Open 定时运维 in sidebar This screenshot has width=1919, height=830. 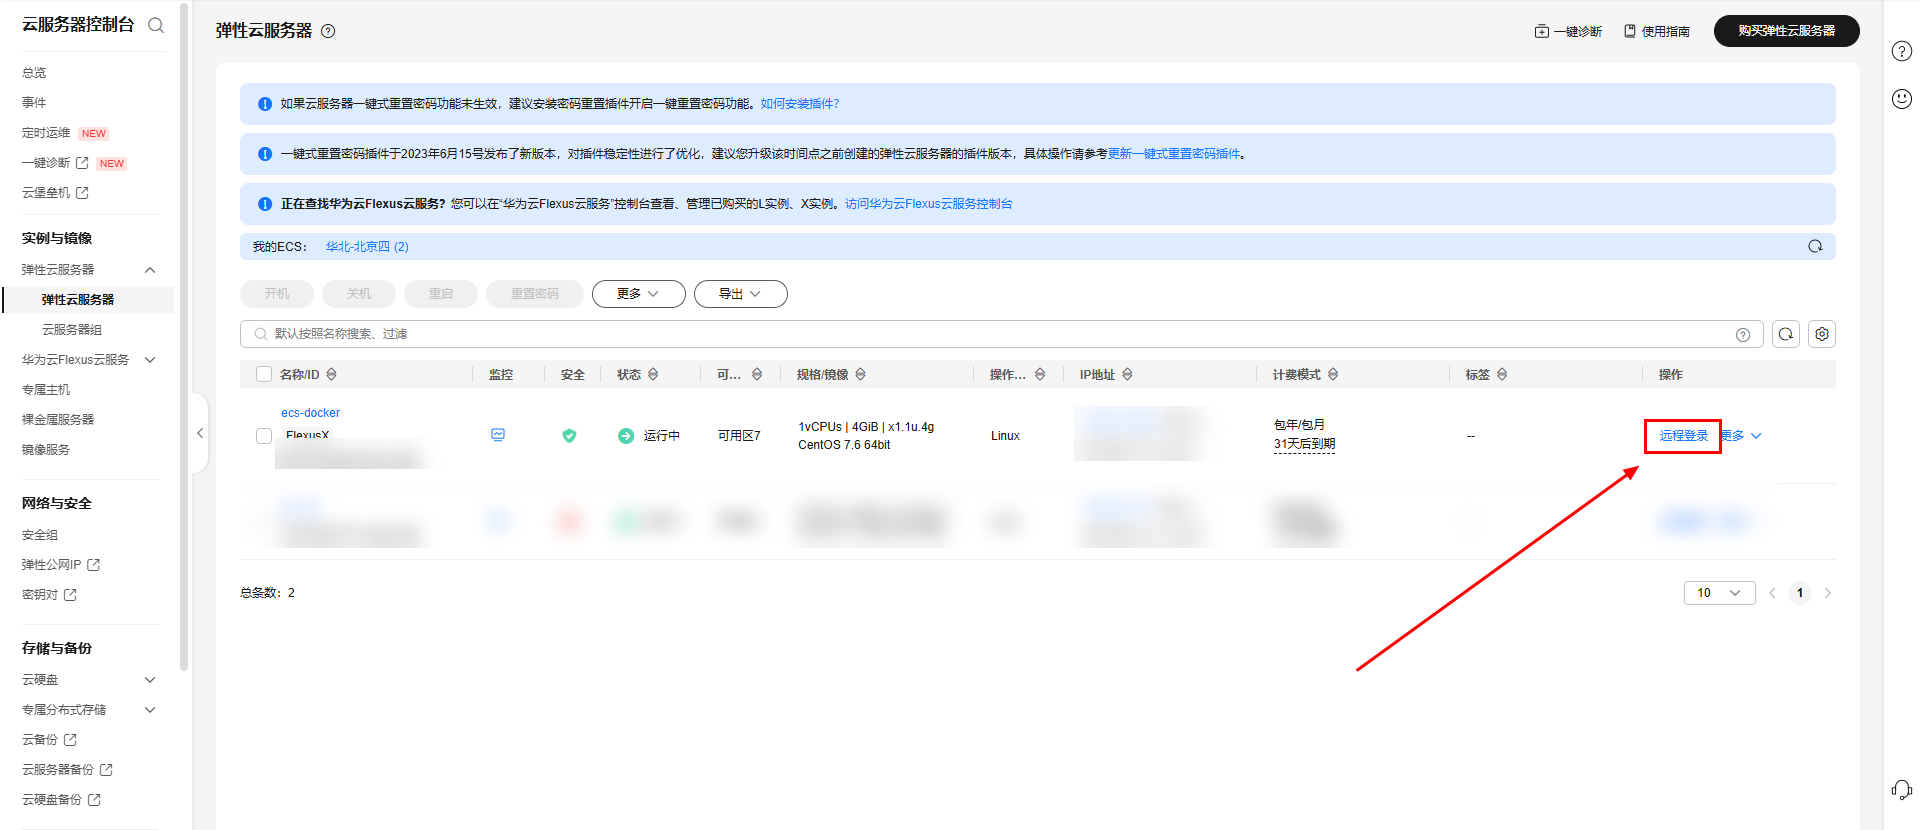(46, 133)
